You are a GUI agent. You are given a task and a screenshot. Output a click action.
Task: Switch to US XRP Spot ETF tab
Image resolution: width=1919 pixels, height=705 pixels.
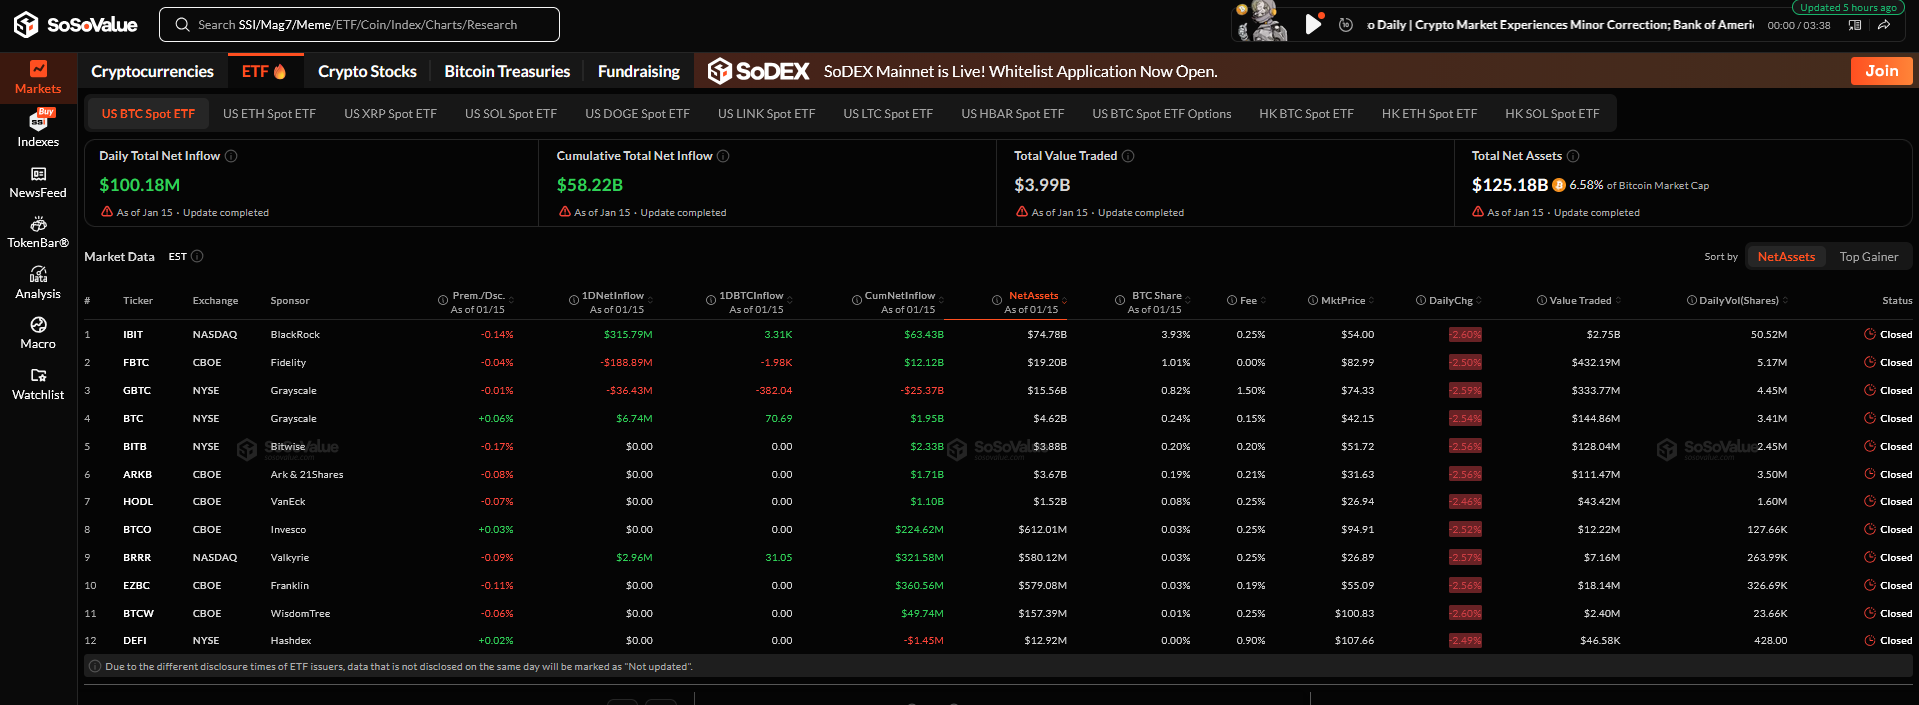tap(390, 114)
